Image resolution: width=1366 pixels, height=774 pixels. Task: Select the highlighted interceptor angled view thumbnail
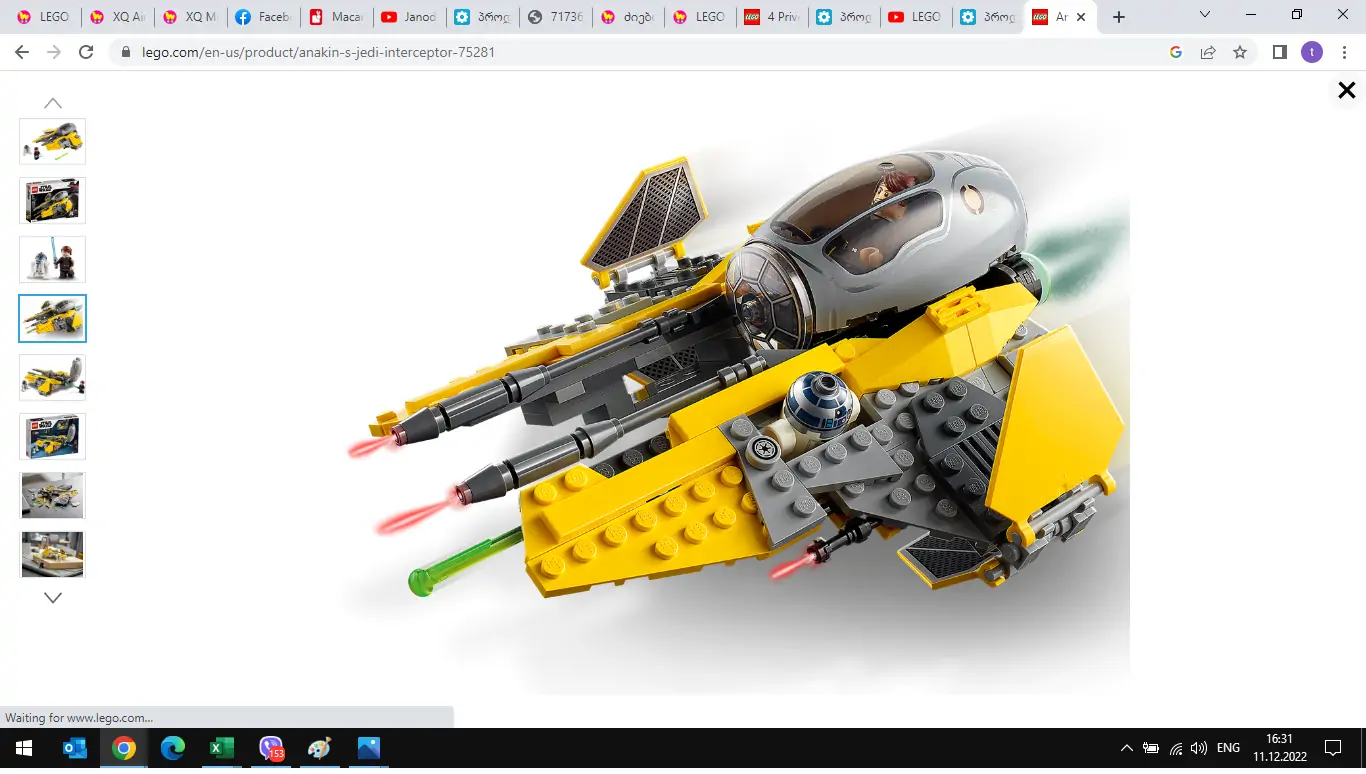(x=53, y=319)
